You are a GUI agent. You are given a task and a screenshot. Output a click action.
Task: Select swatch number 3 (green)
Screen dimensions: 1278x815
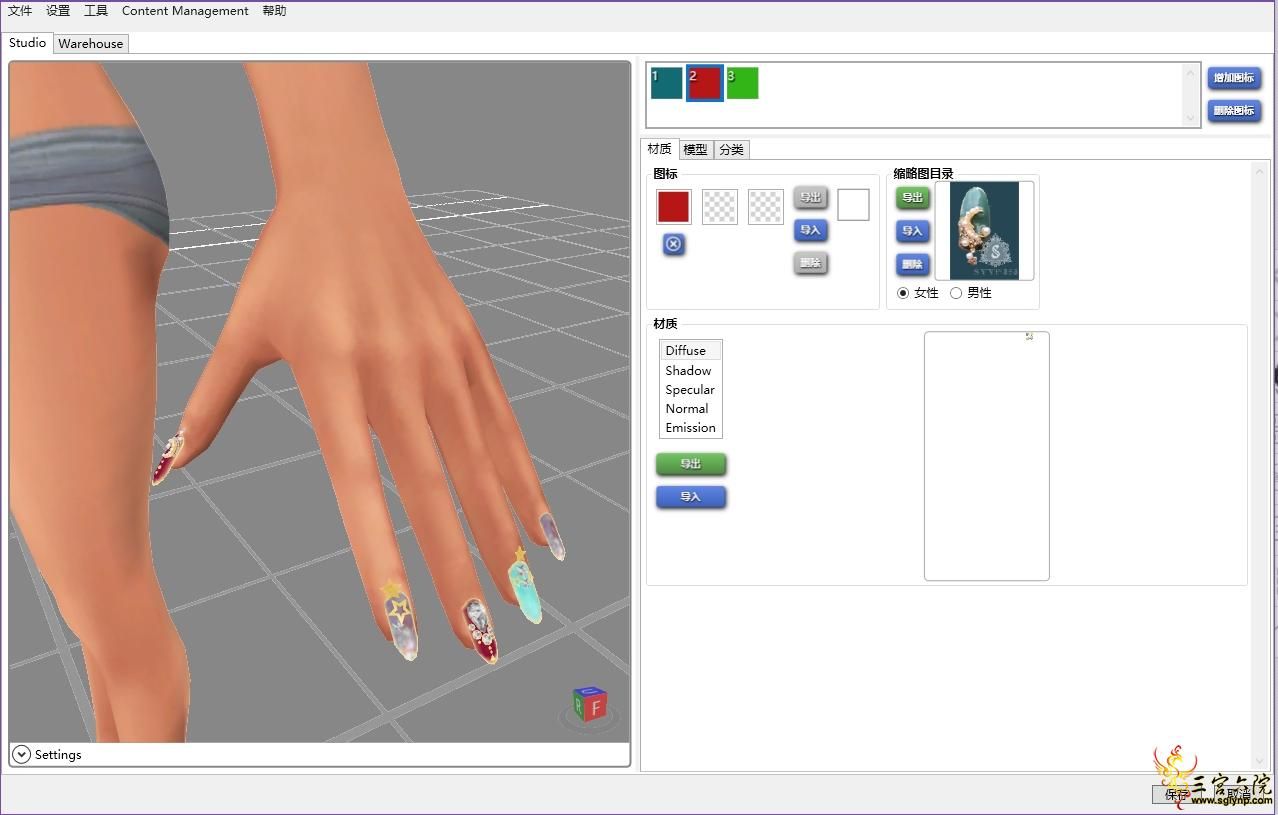click(x=743, y=83)
